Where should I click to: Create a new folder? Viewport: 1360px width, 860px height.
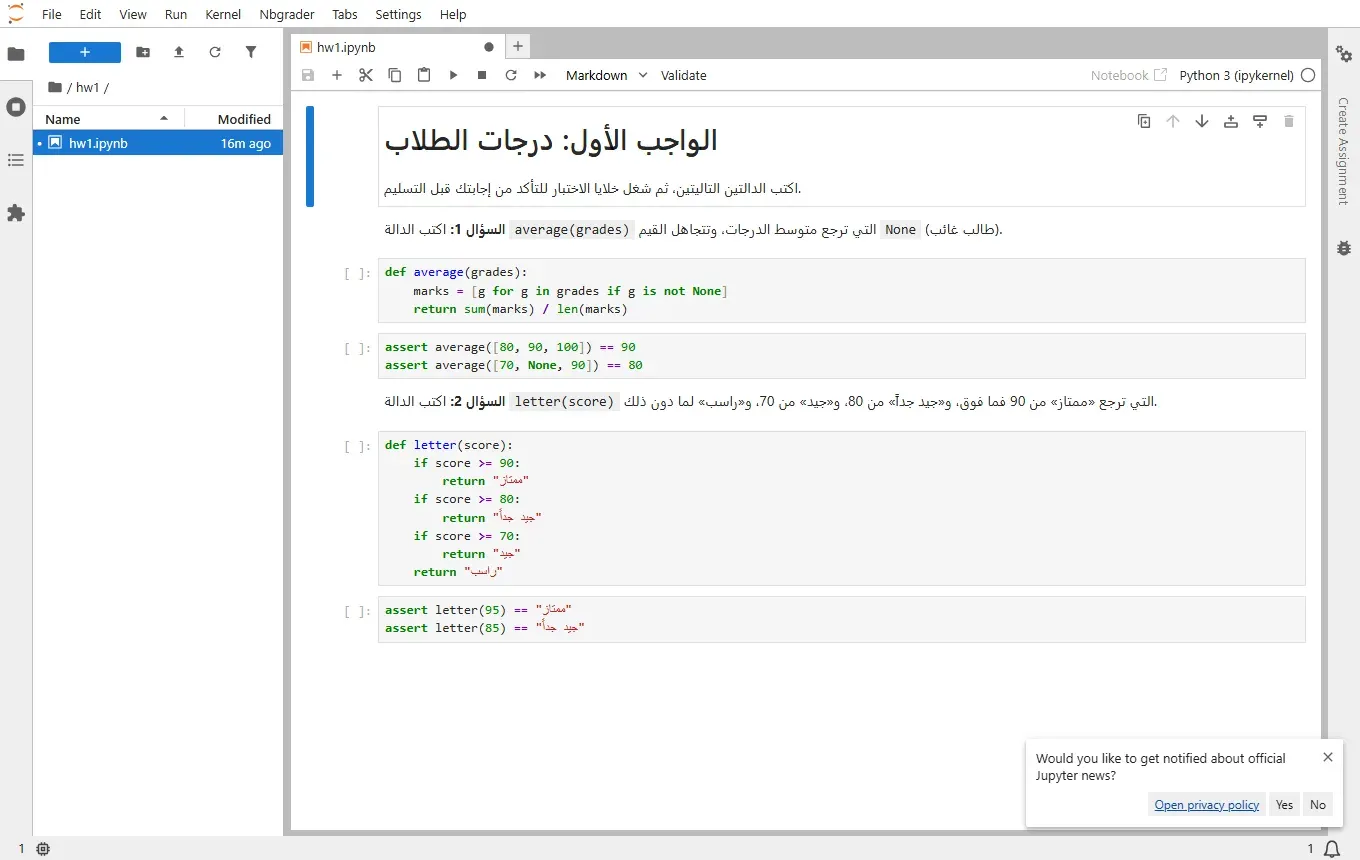(143, 52)
